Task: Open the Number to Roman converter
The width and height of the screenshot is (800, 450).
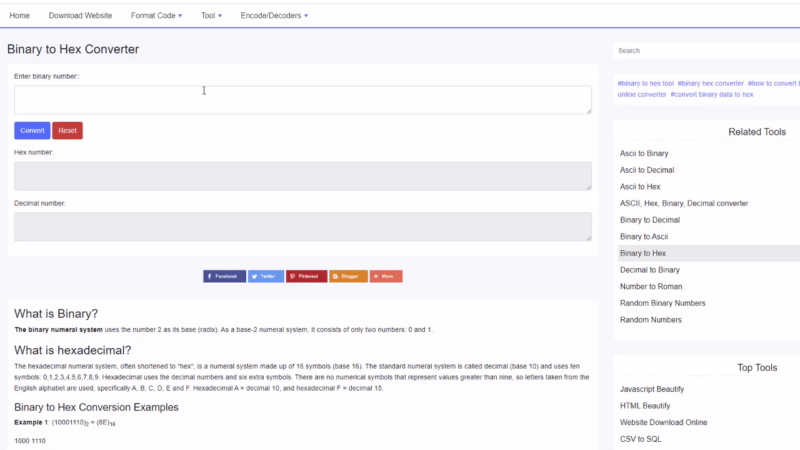Action: point(651,286)
